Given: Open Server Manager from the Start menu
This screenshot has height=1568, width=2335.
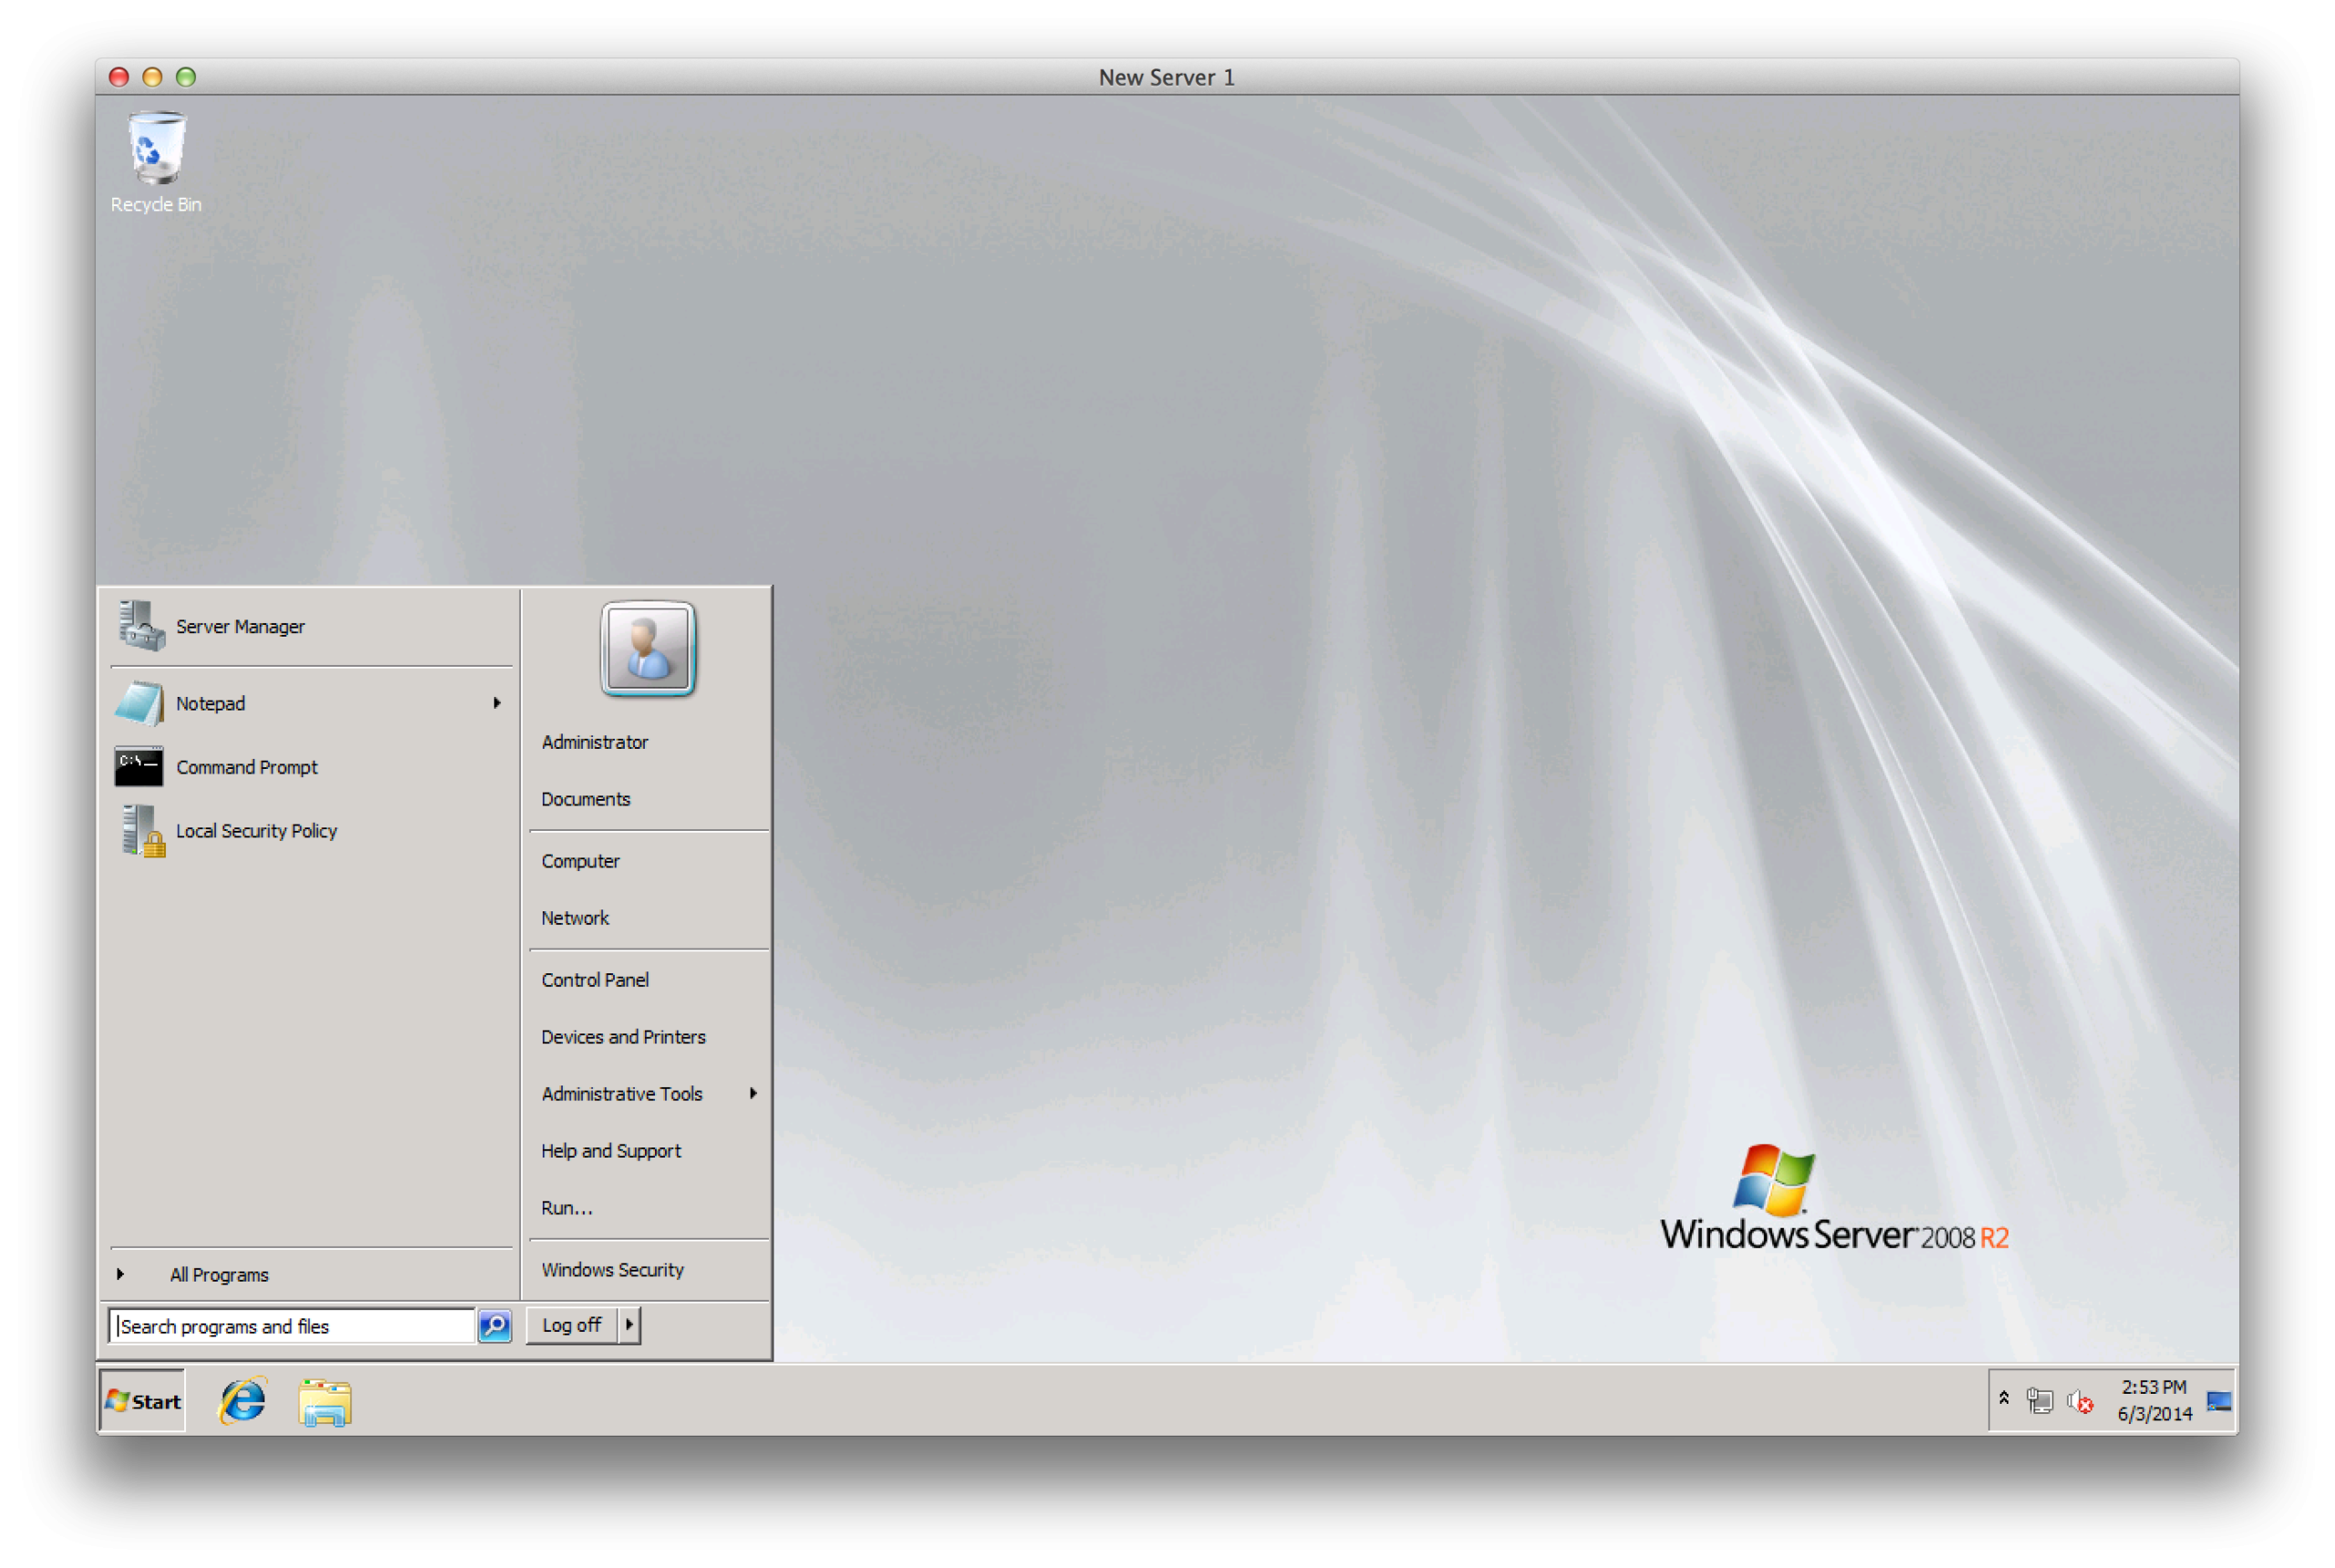Looking at the screenshot, I should coord(240,626).
